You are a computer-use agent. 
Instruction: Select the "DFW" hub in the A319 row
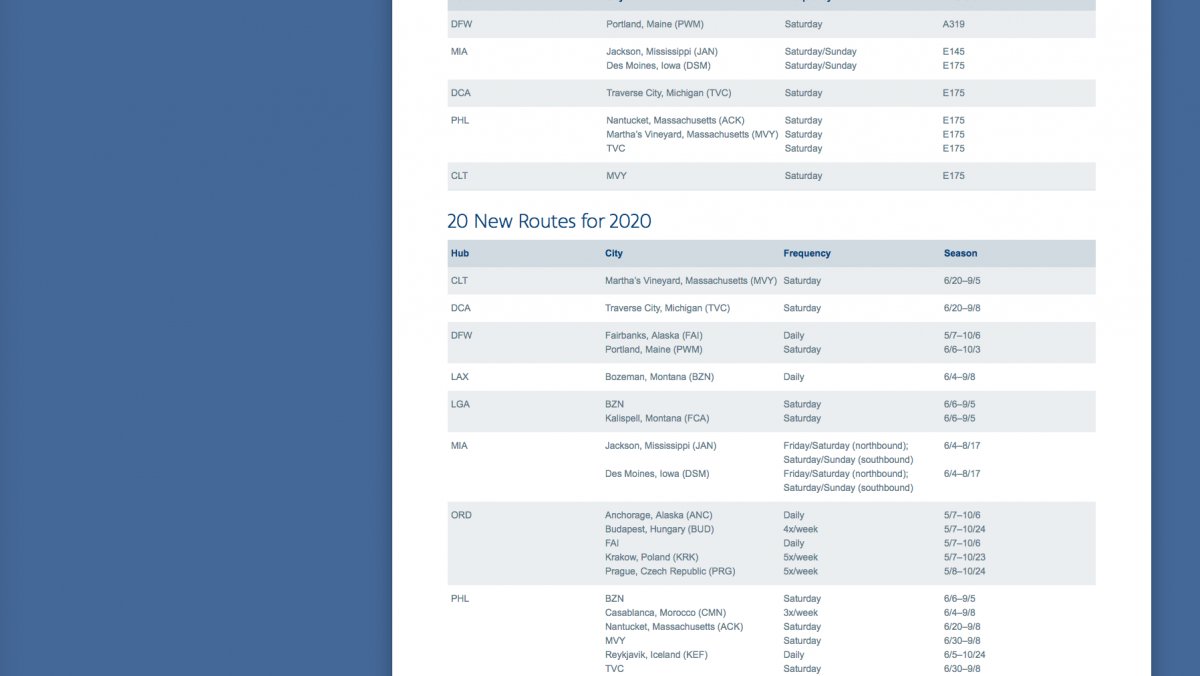[x=462, y=24]
